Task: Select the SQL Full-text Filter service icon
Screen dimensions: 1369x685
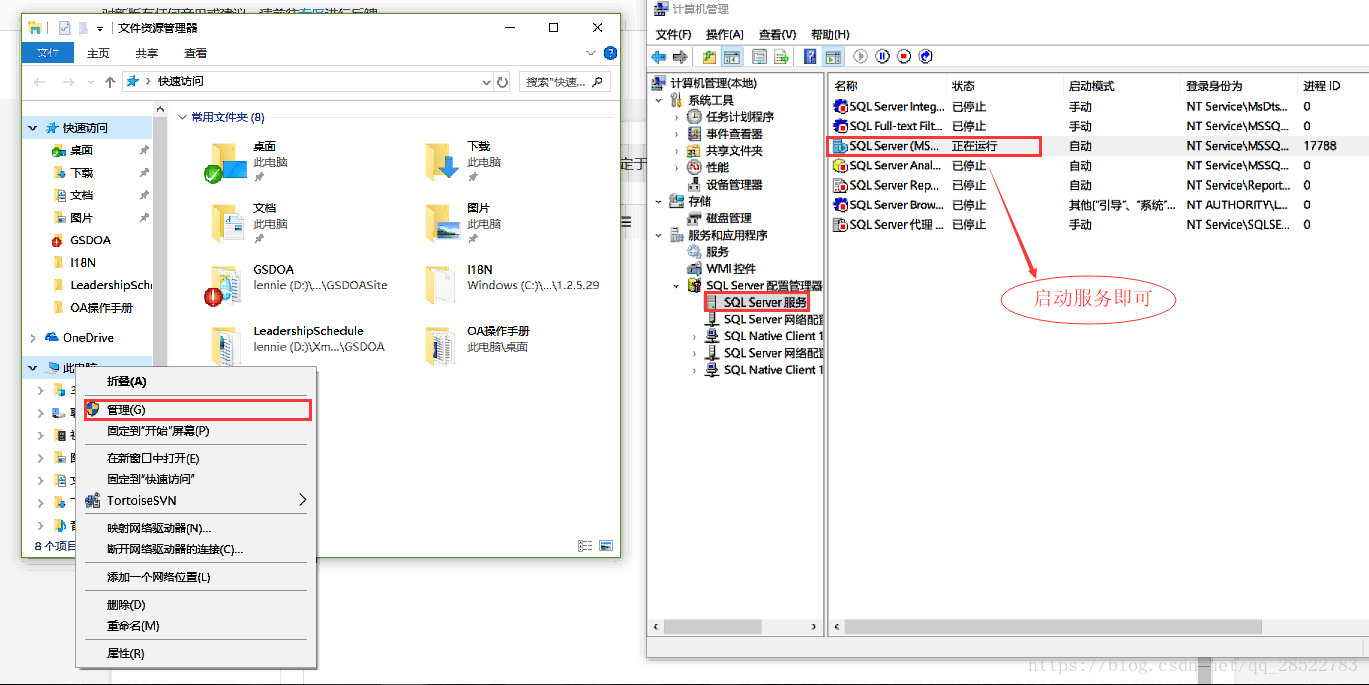Action: click(840, 126)
